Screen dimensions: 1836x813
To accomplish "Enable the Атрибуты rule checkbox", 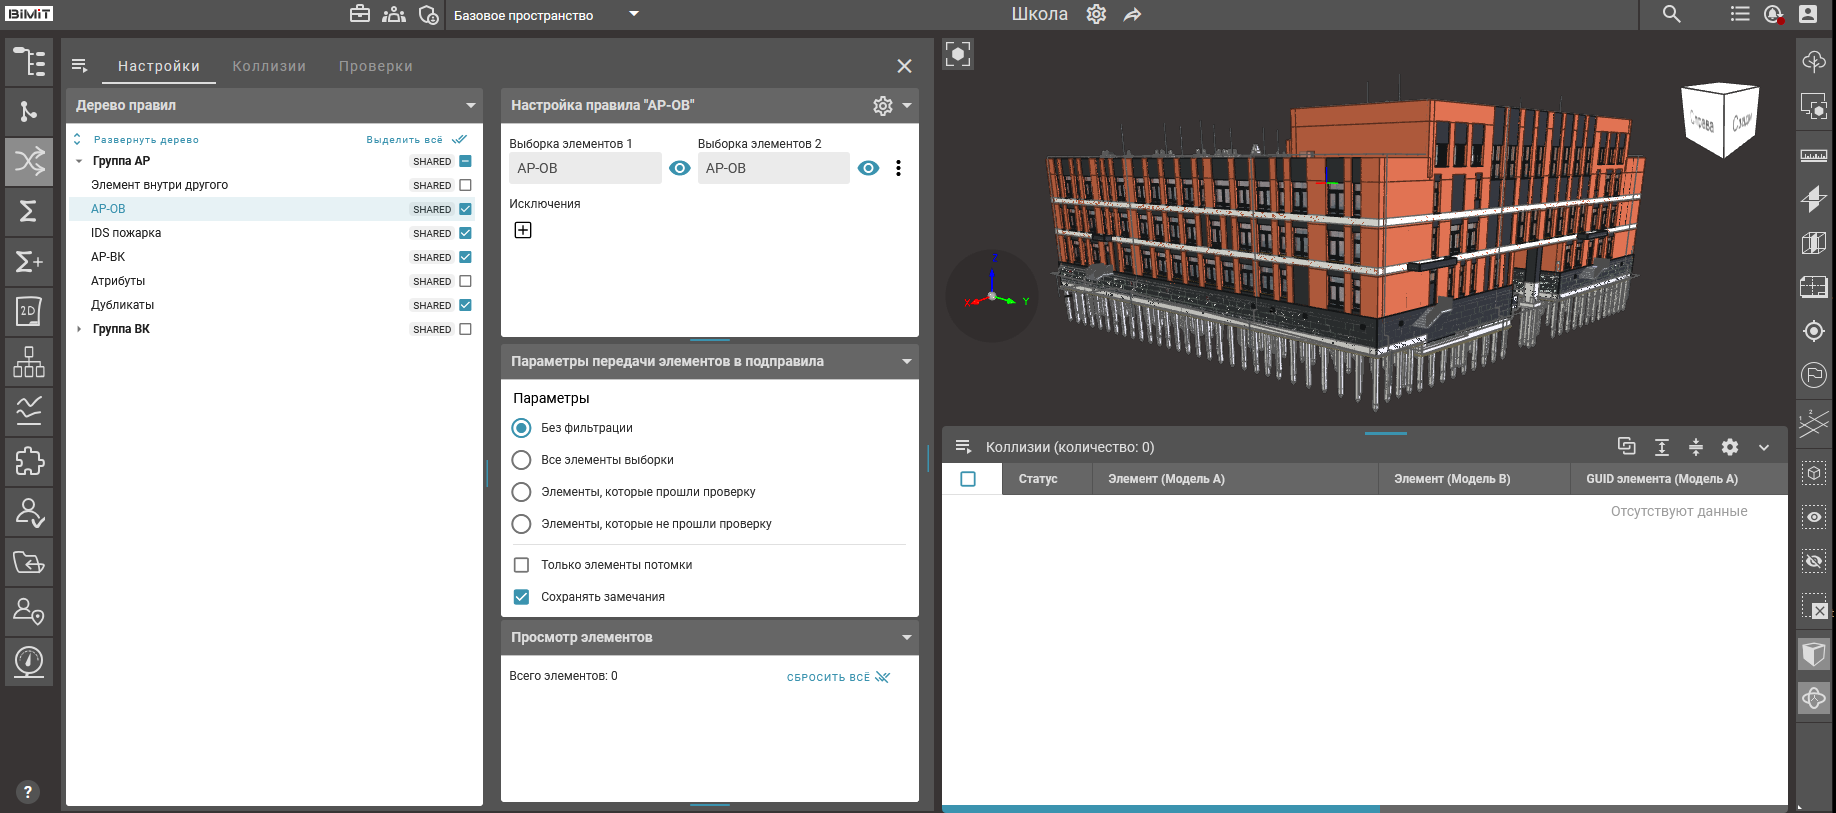I will (x=465, y=281).
